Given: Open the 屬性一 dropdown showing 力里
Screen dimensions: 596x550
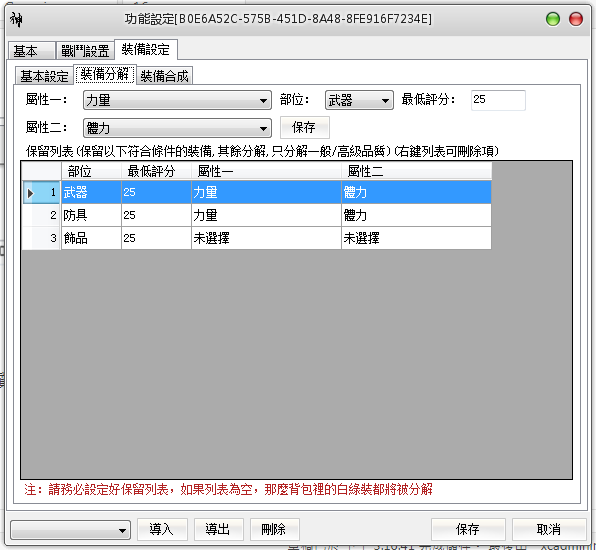Looking at the screenshot, I should pos(177,100).
